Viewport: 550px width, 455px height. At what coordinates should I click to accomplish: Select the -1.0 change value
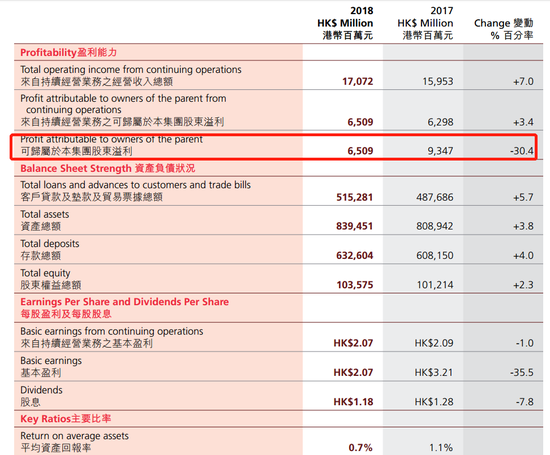(525, 343)
